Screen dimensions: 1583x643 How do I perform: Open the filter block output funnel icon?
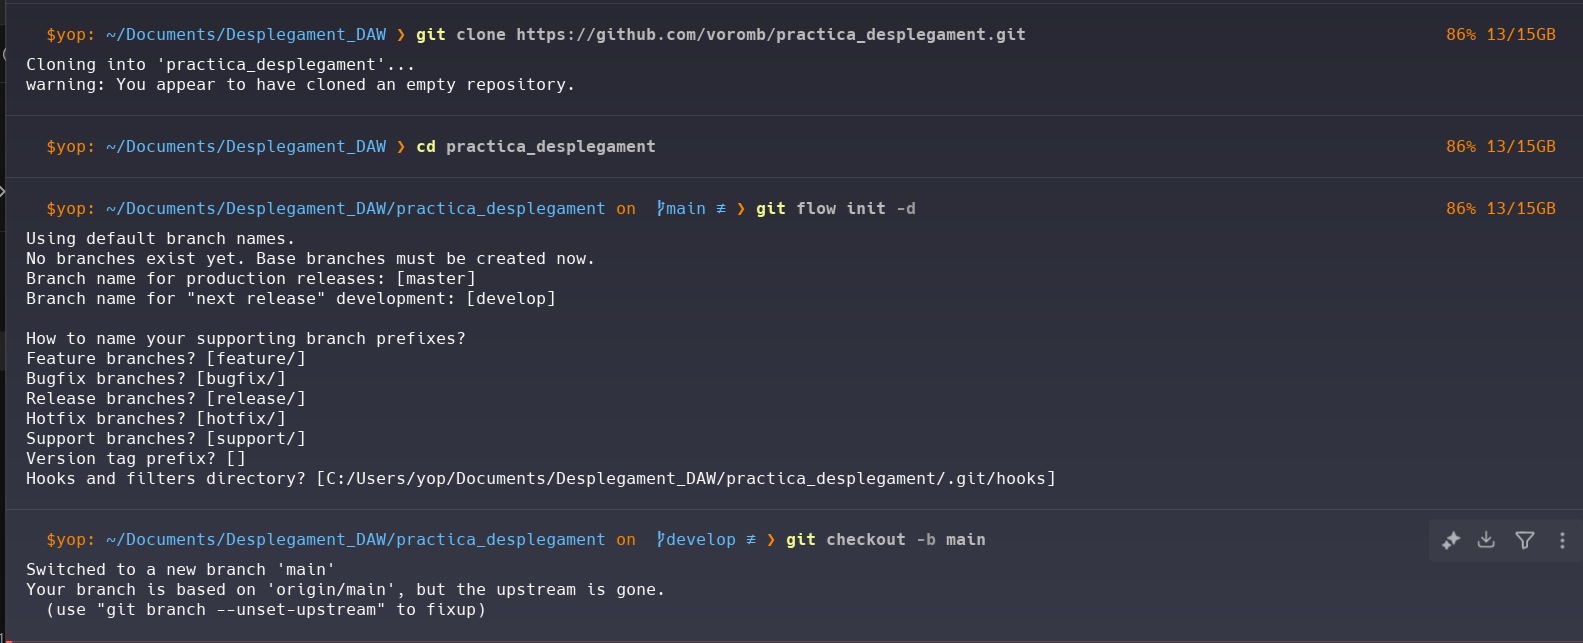pyautogui.click(x=1525, y=540)
